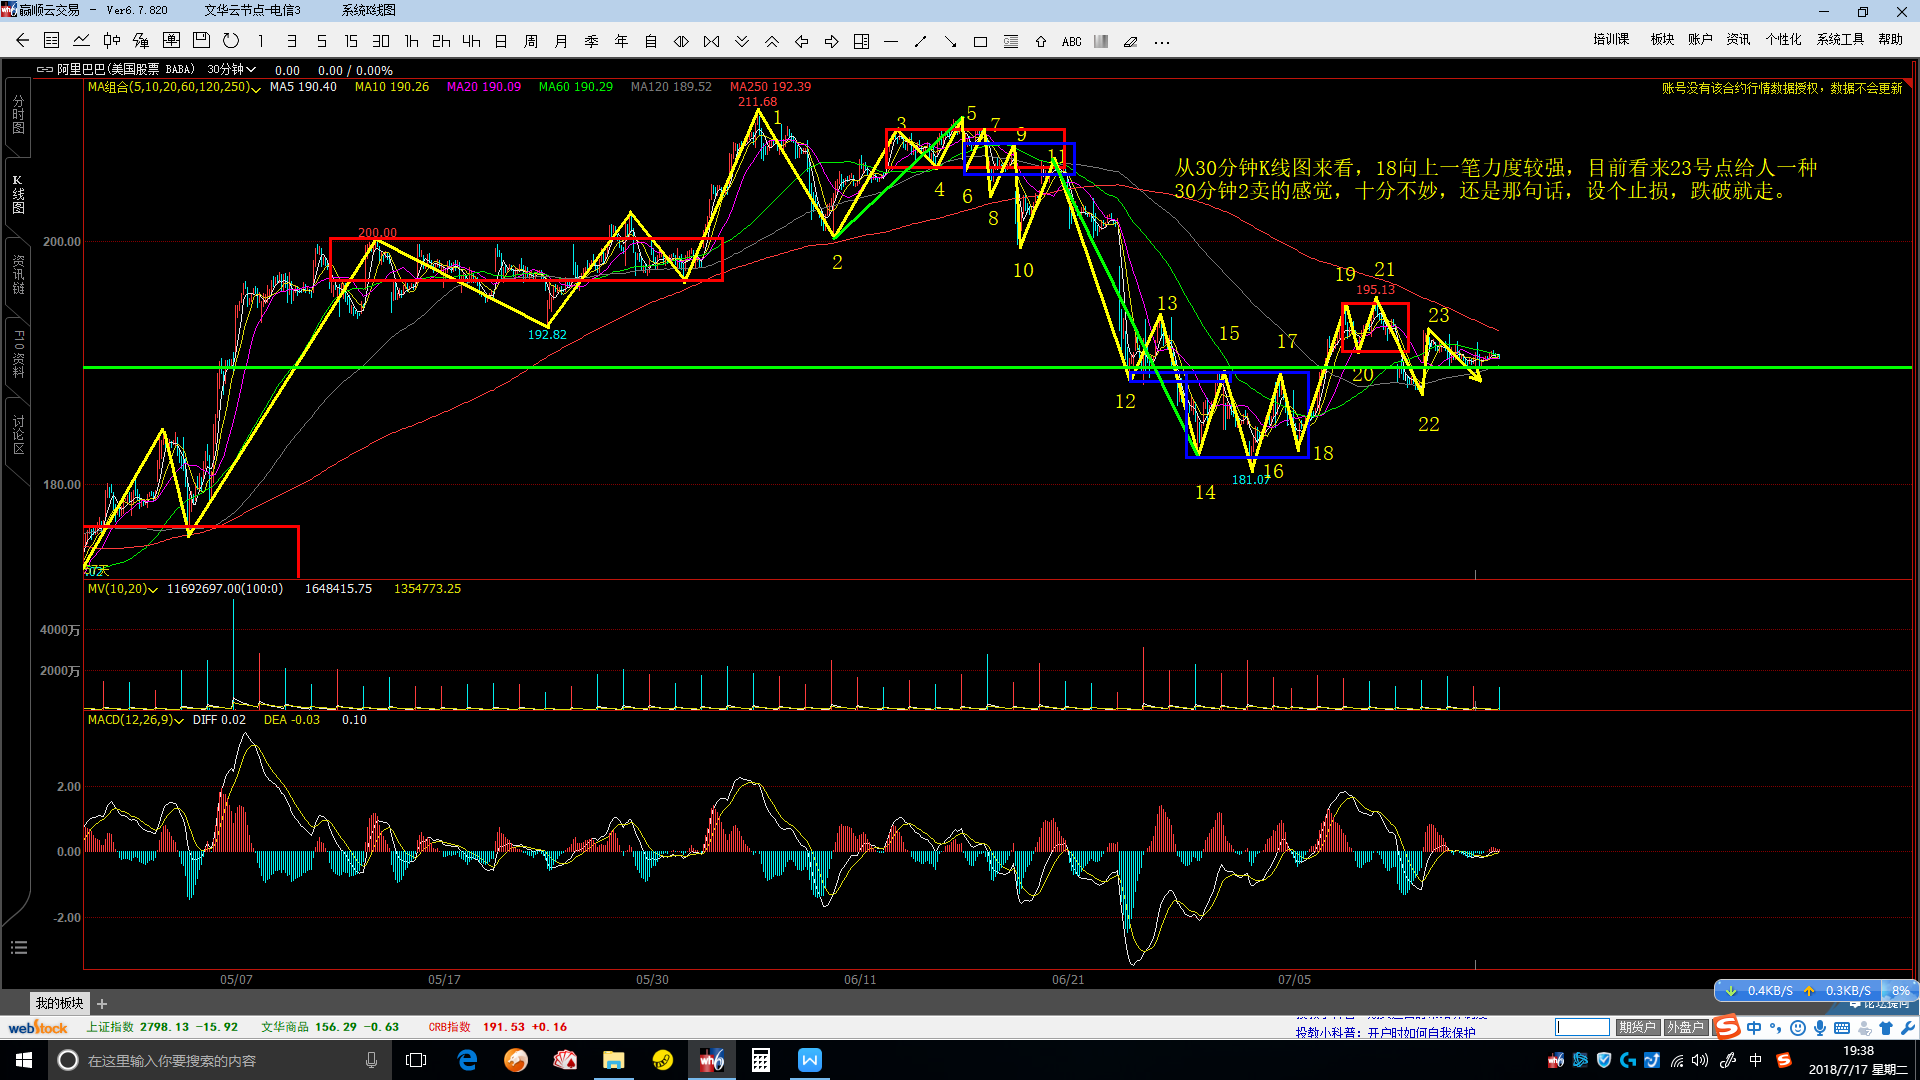Click the Sogou emoji smiley icon
The image size is (1920, 1080).
[1798, 1027]
